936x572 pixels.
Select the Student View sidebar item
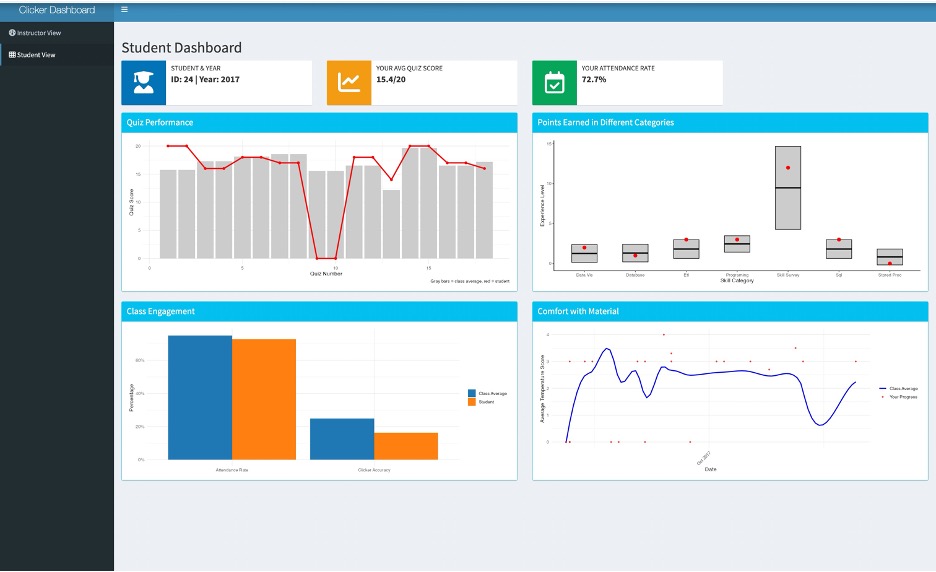pyautogui.click(x=57, y=54)
